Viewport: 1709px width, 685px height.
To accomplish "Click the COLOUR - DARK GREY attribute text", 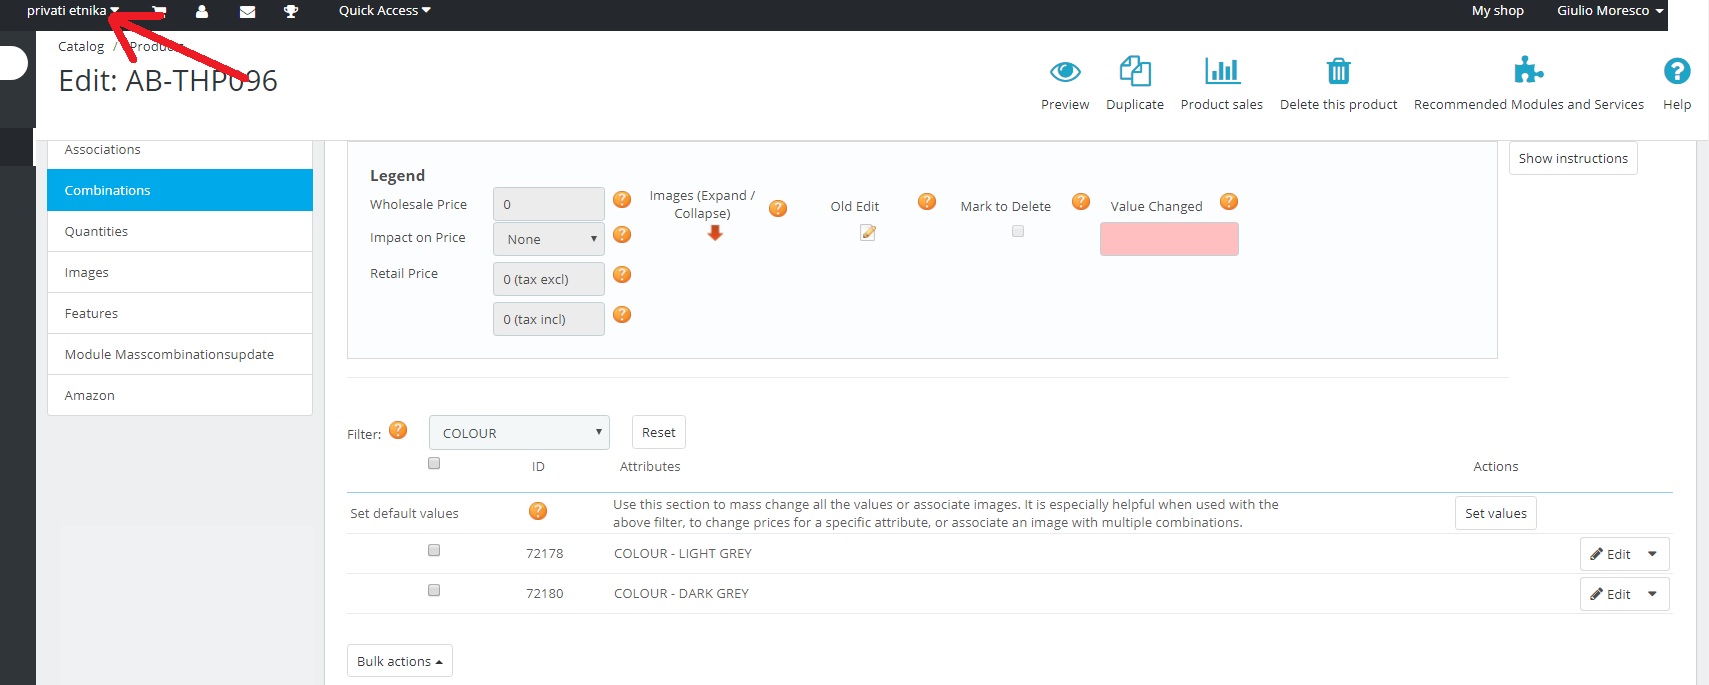I will 681,594.
